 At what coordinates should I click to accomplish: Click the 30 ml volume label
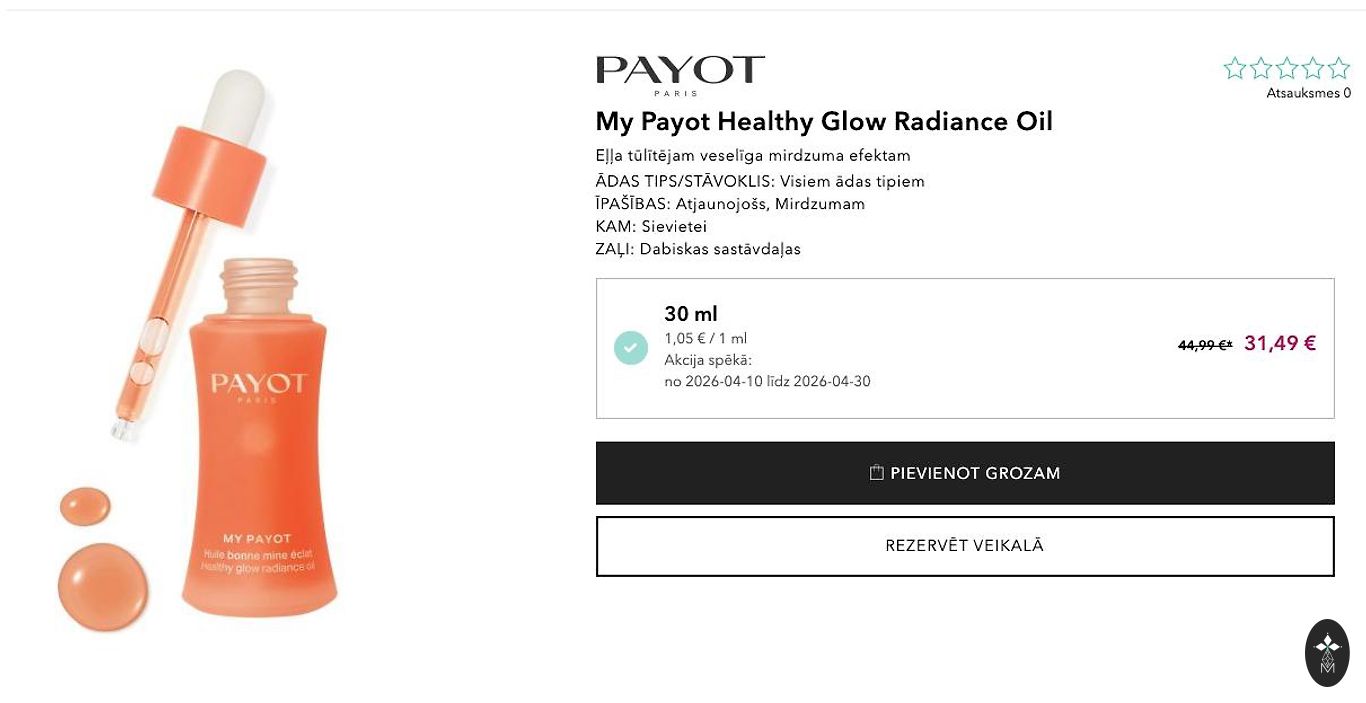coord(691,314)
